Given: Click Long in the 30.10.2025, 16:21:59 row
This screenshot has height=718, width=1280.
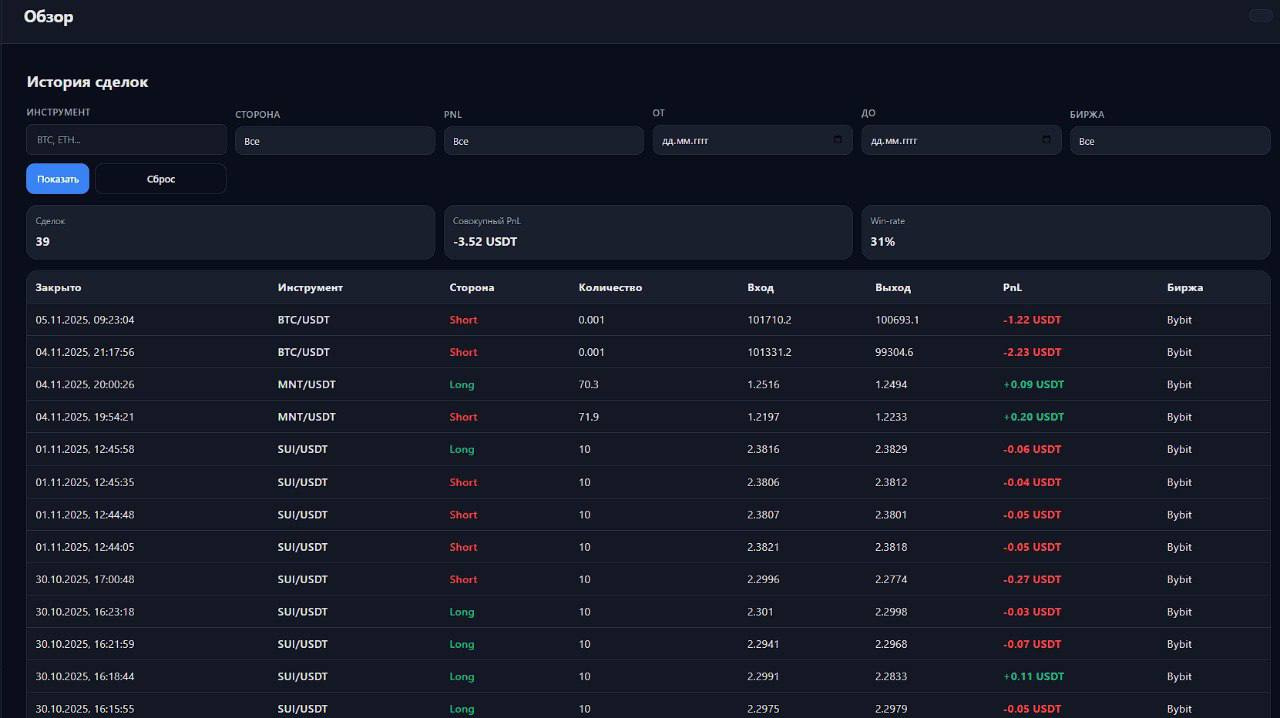Looking at the screenshot, I should [462, 644].
